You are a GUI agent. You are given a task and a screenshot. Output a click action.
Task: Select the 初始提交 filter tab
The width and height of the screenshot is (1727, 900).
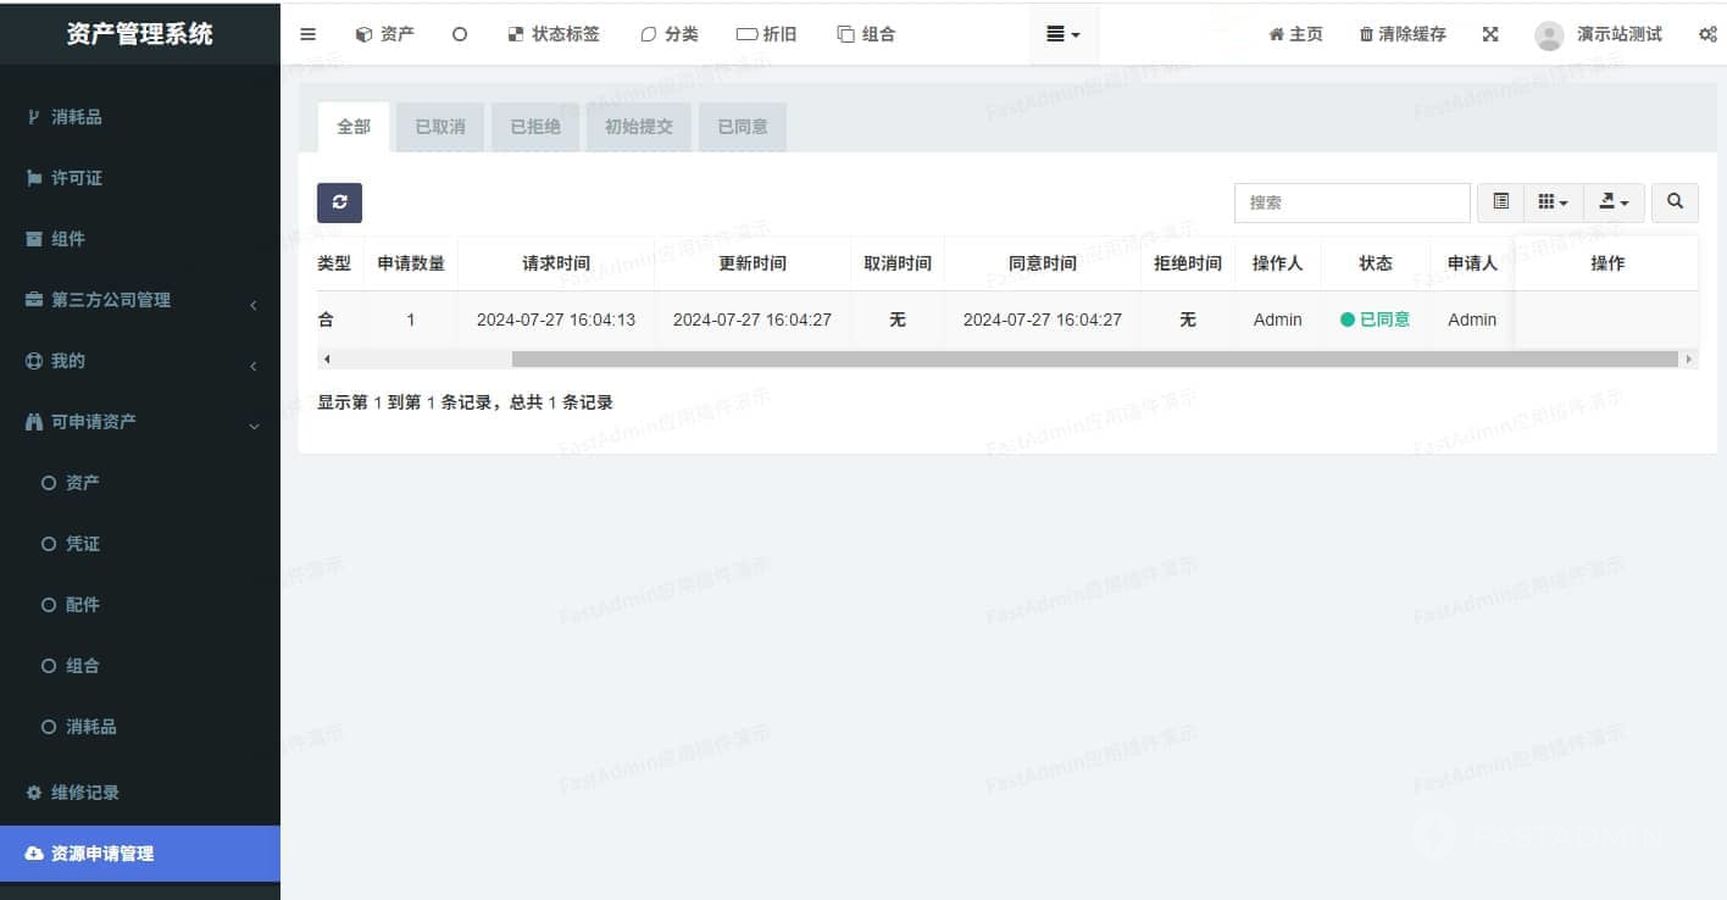coord(638,127)
